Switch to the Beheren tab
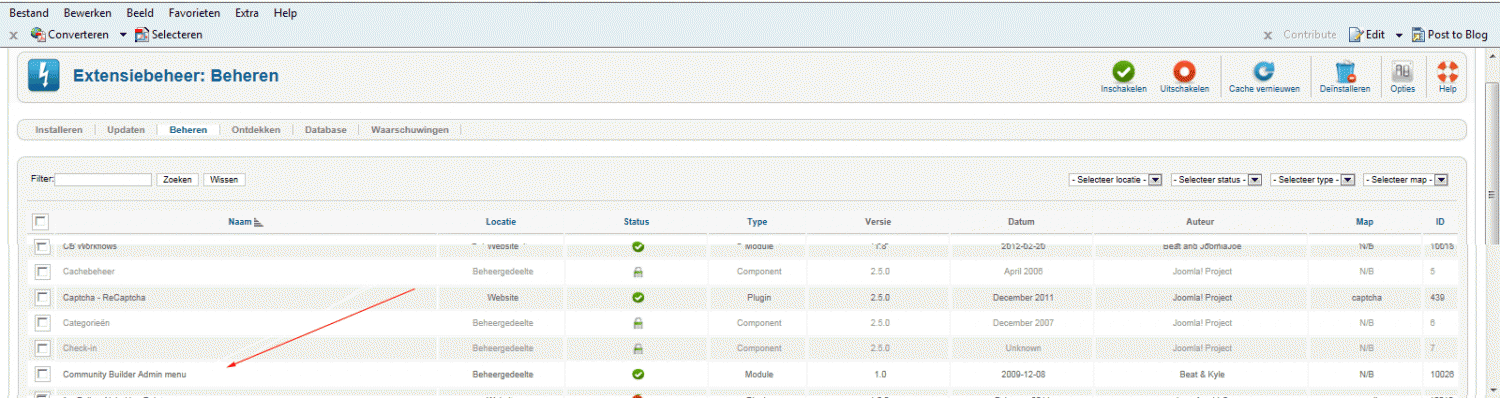 pos(188,130)
